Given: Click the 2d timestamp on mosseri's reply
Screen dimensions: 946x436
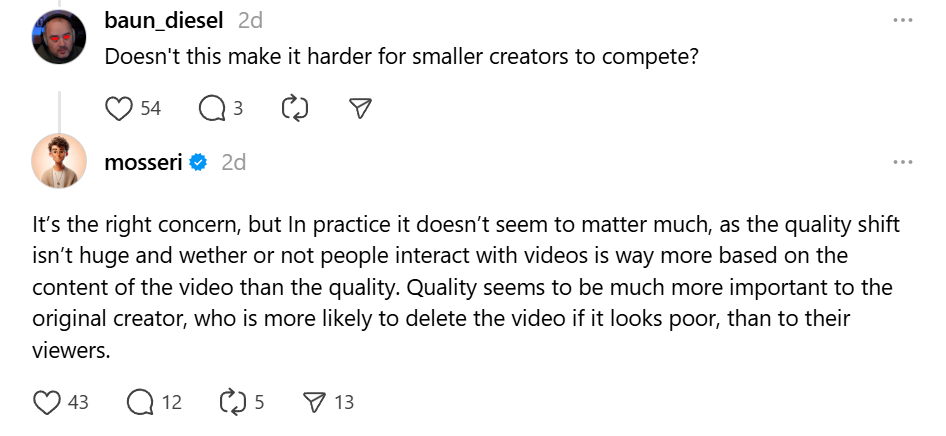Looking at the screenshot, I should (x=233, y=162).
